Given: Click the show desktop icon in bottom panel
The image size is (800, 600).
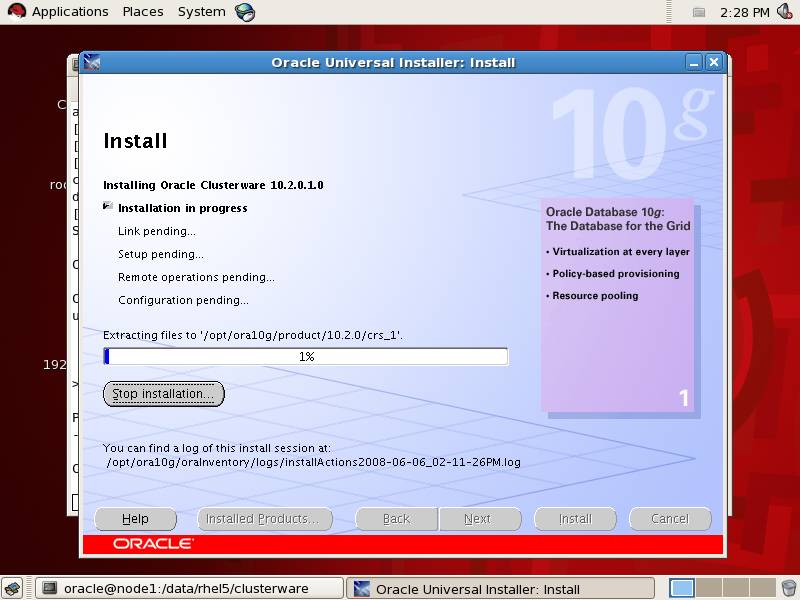Looking at the screenshot, I should pyautogui.click(x=12, y=589).
